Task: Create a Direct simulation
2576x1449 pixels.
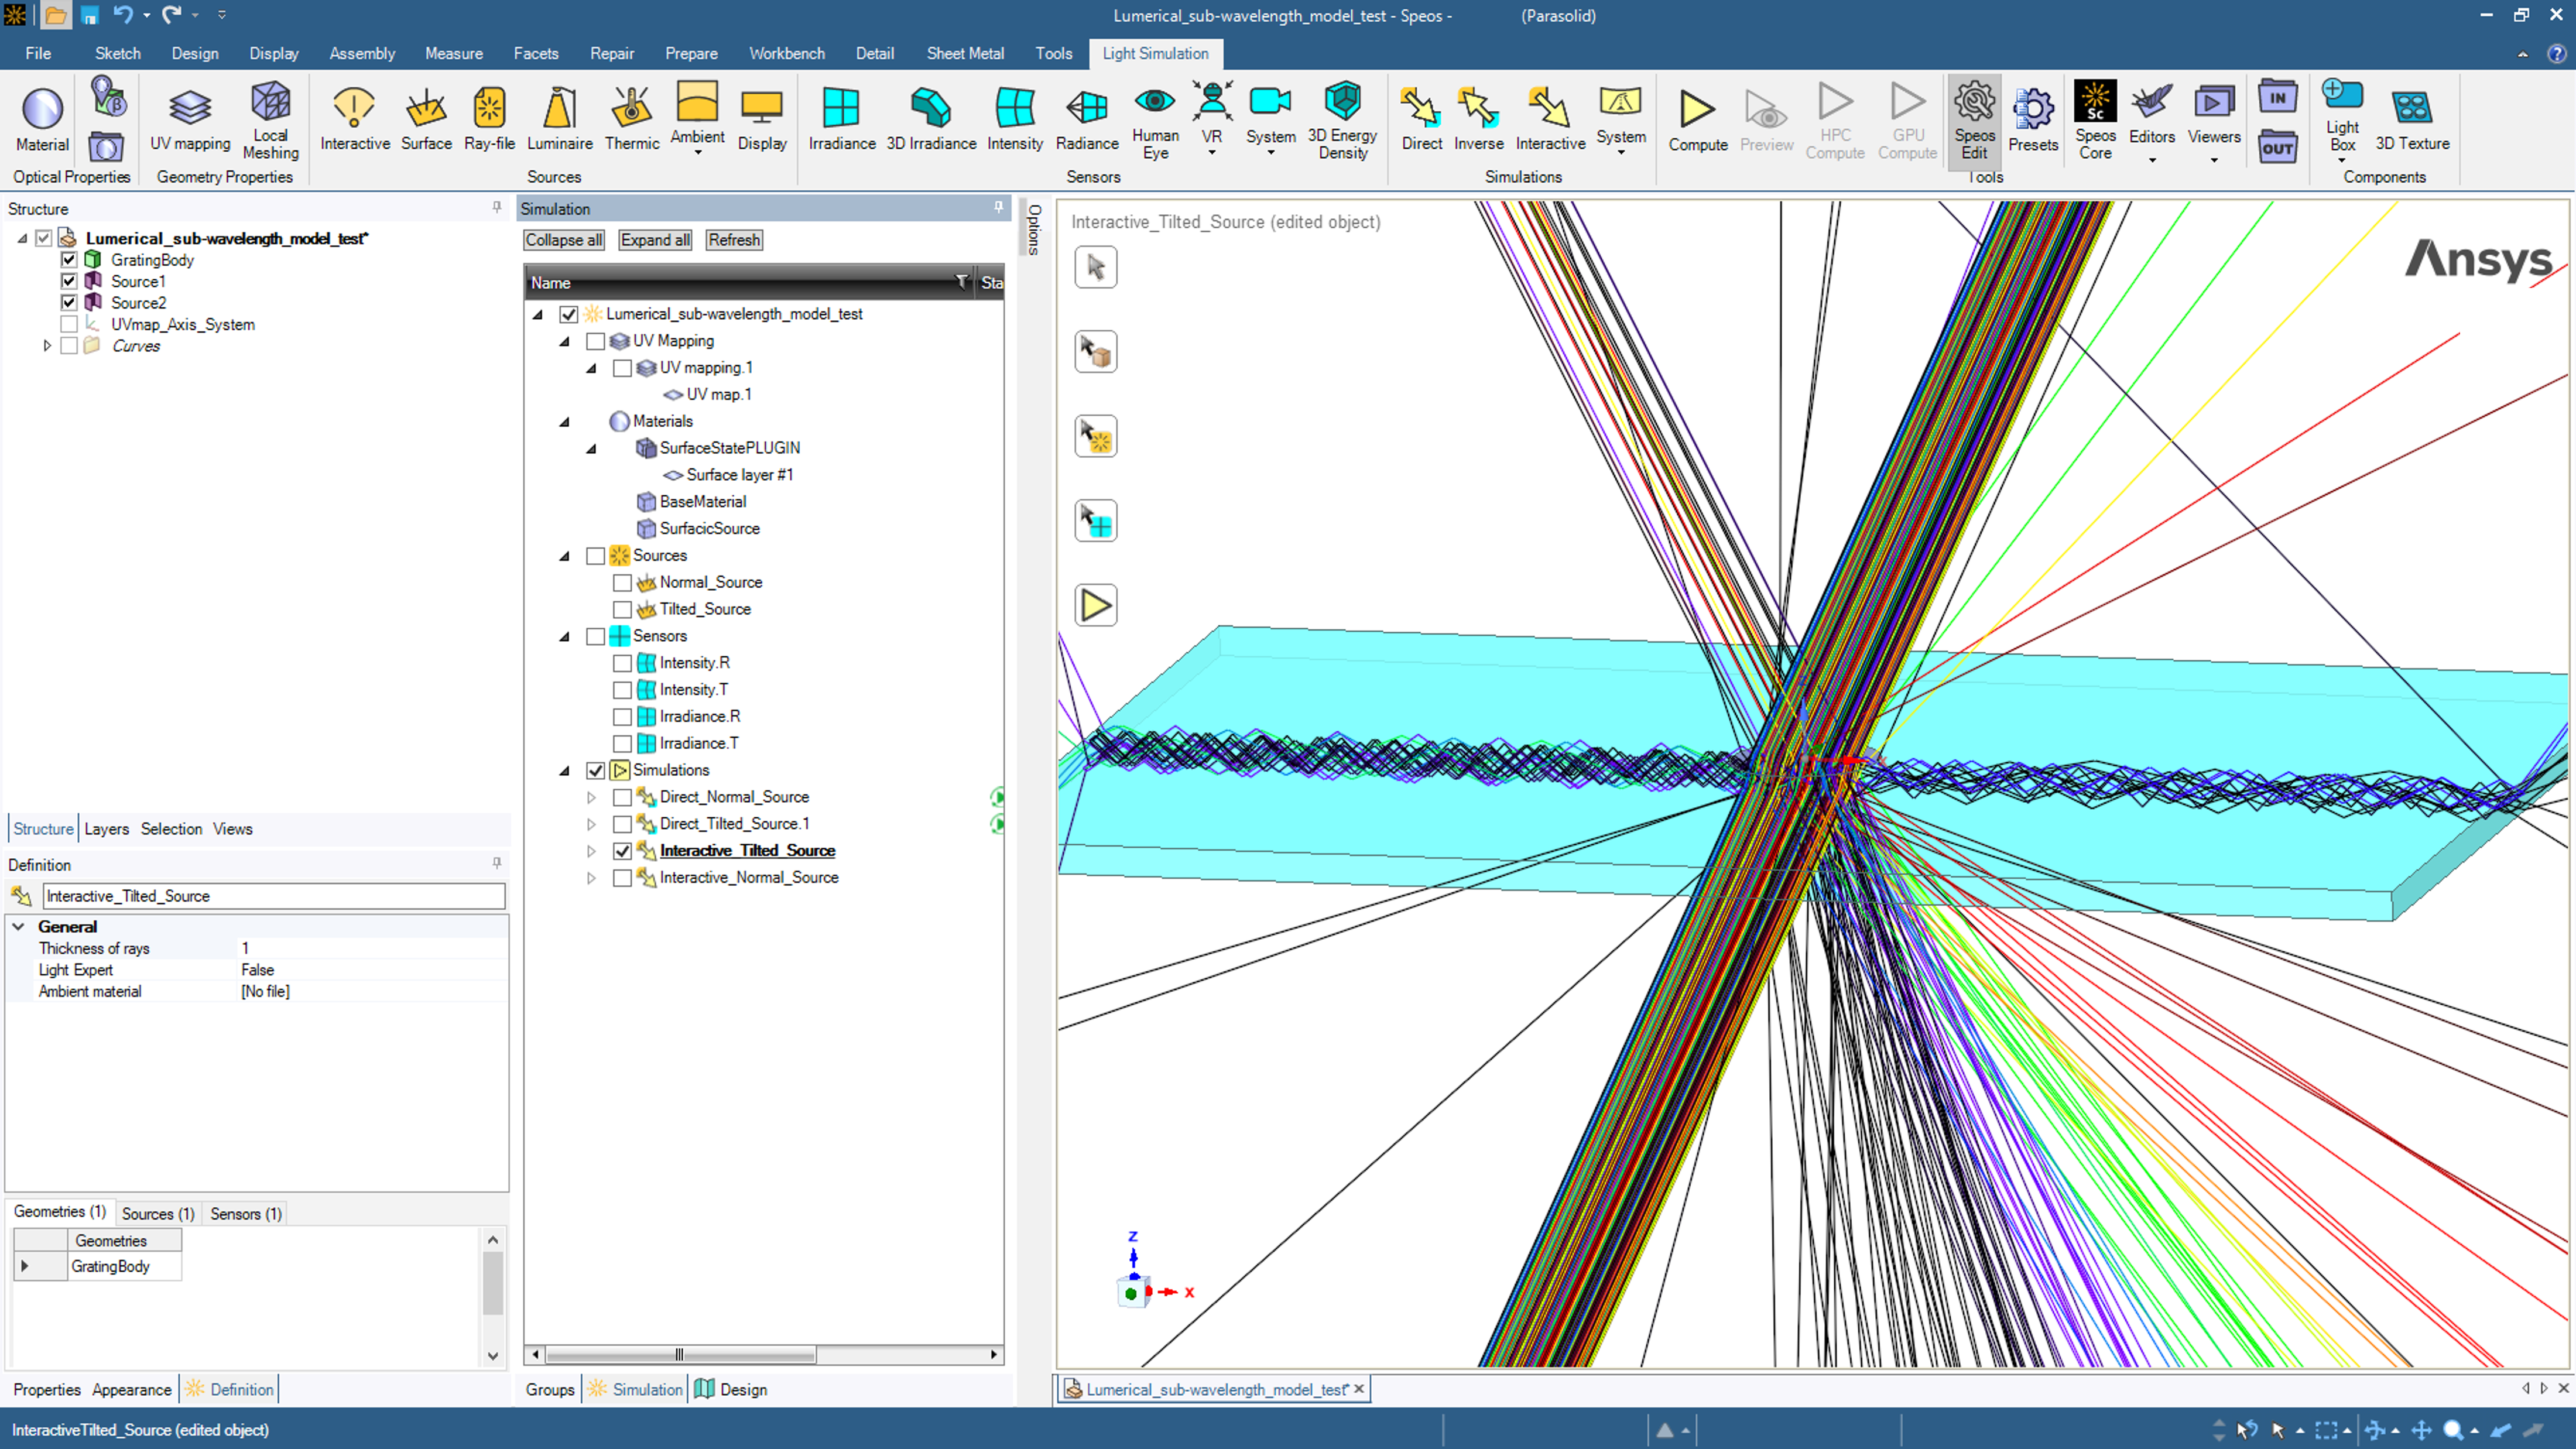Action: [x=1421, y=119]
